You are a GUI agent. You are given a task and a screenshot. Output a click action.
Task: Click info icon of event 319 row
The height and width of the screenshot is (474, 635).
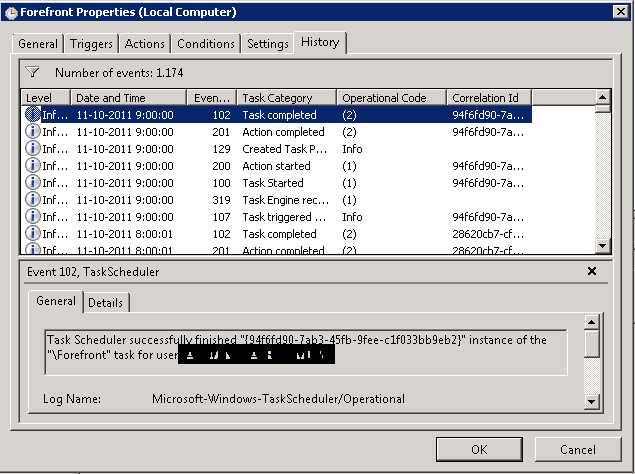pos(33,200)
